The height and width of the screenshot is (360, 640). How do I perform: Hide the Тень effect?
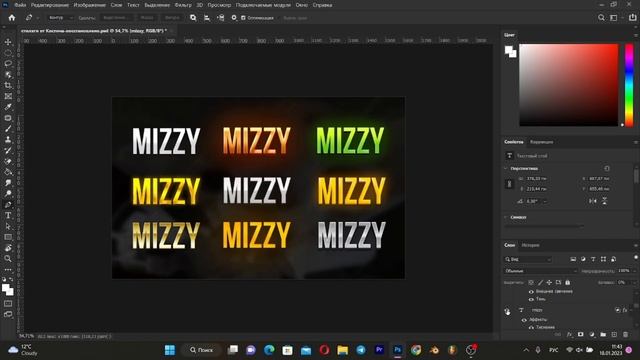(531, 299)
